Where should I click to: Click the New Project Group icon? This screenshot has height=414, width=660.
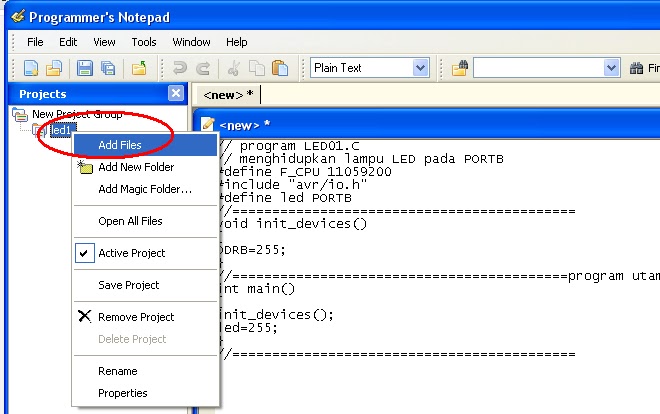[x=20, y=114]
